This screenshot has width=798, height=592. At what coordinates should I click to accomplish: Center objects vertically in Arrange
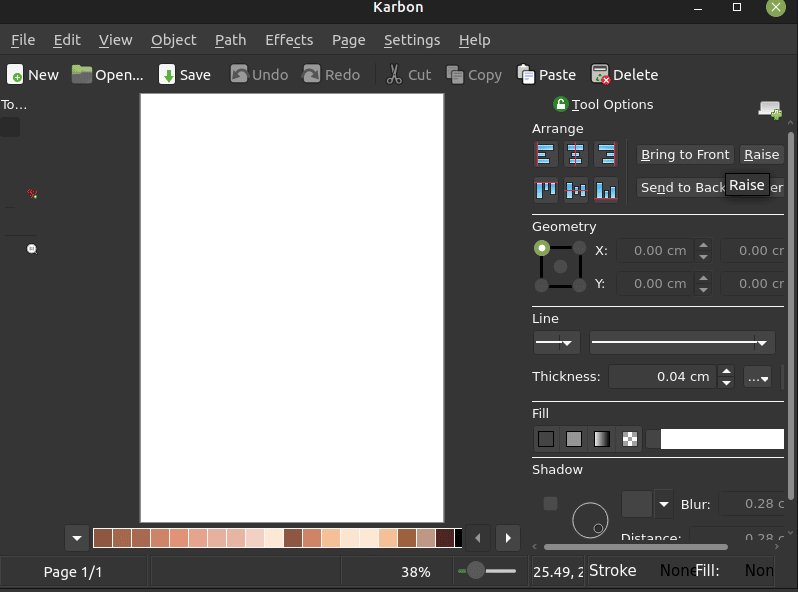click(x=575, y=190)
